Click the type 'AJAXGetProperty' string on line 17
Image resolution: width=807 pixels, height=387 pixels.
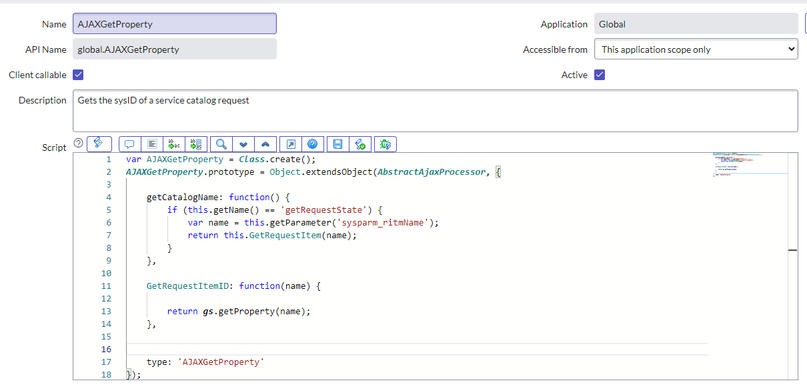click(x=221, y=362)
